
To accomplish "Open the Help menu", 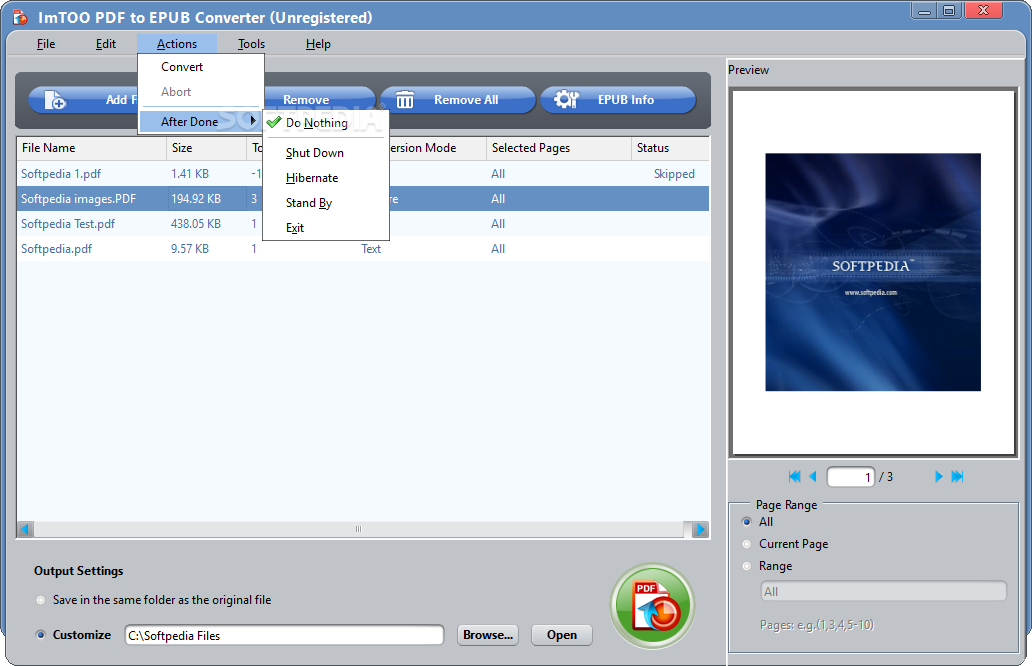I will click(318, 44).
